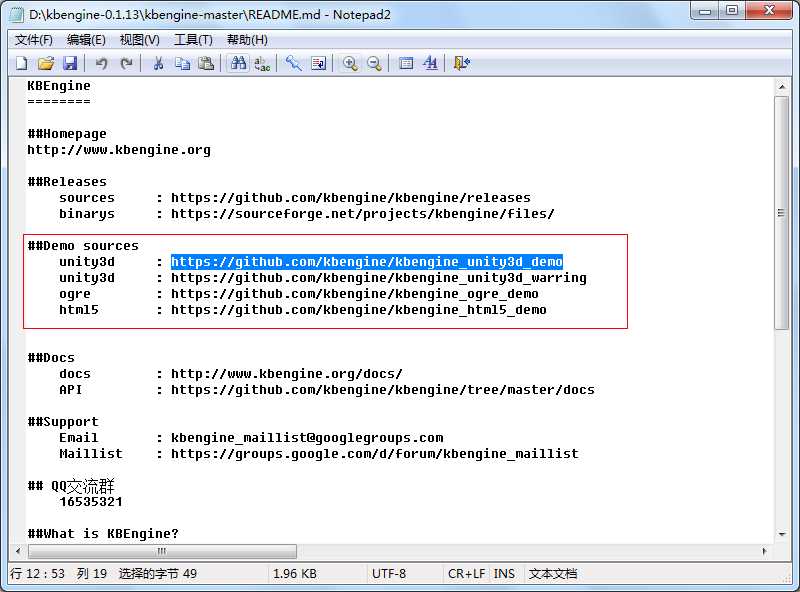
Task: Click the ##Demo sources heading text
Action: coord(83,246)
